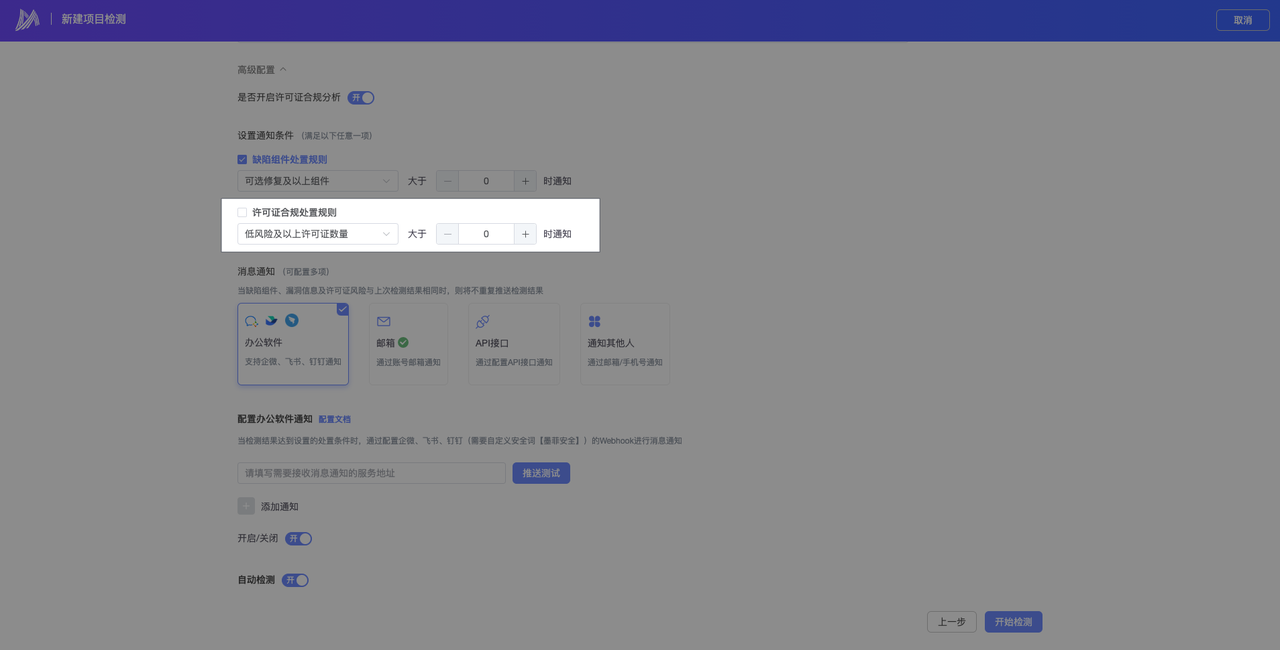Click the WeCom chat icon in 办公软件 card
Viewport: 1280px width, 650px height.
252,321
